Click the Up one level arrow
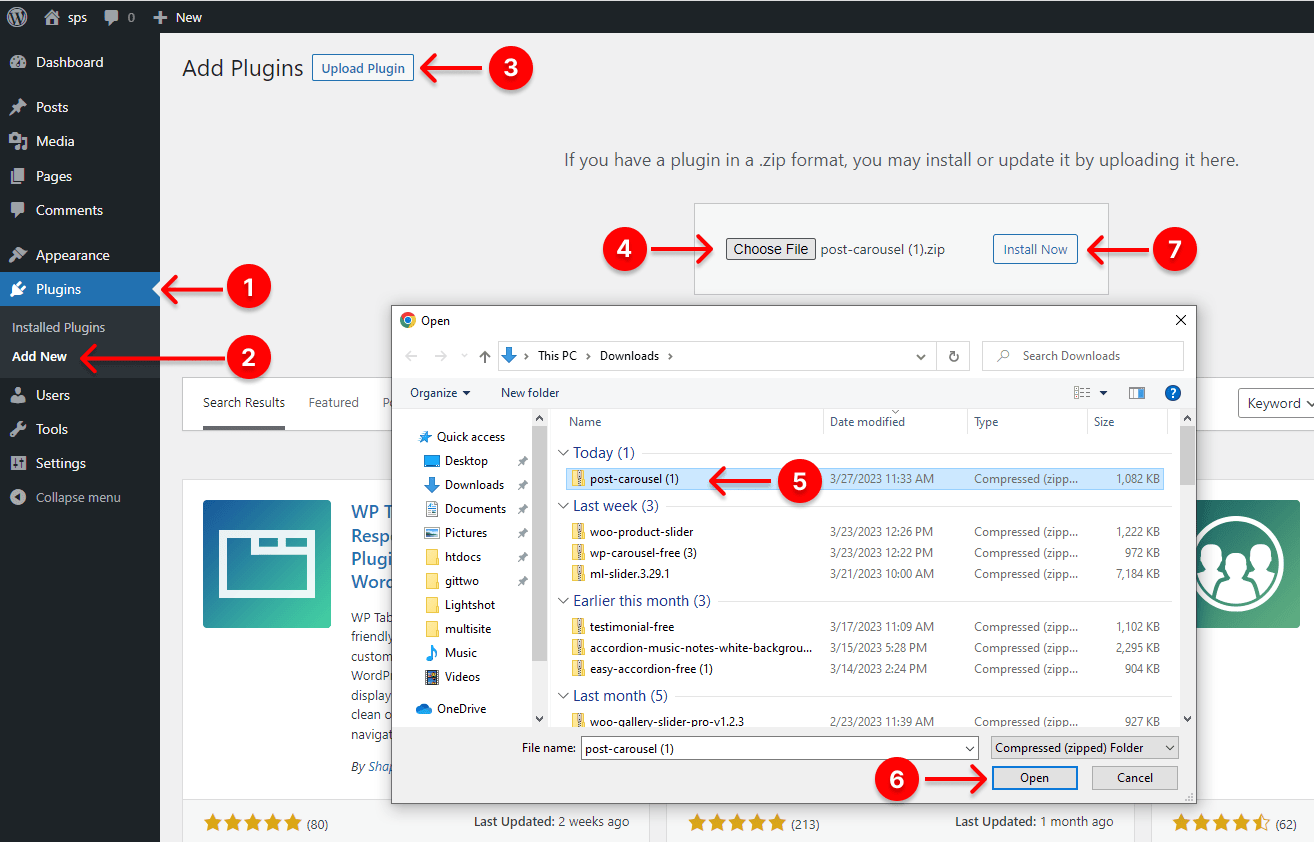The height and width of the screenshot is (842, 1314). [485, 356]
